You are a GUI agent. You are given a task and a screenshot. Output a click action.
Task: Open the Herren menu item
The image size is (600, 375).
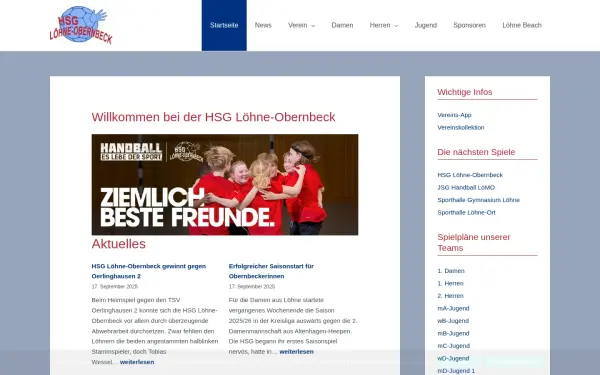click(380, 25)
